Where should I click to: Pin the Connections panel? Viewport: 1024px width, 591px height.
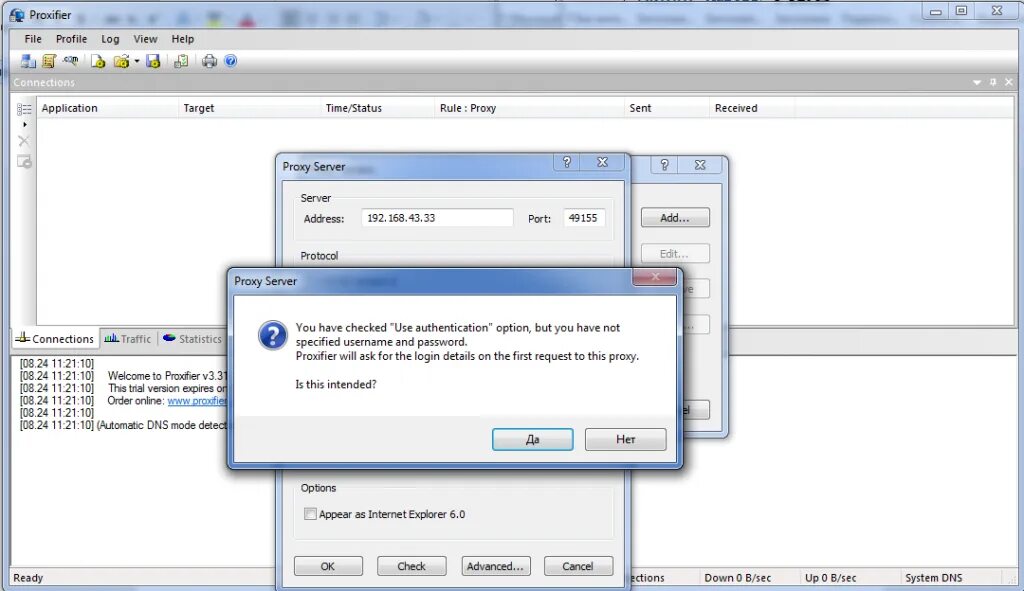(993, 82)
